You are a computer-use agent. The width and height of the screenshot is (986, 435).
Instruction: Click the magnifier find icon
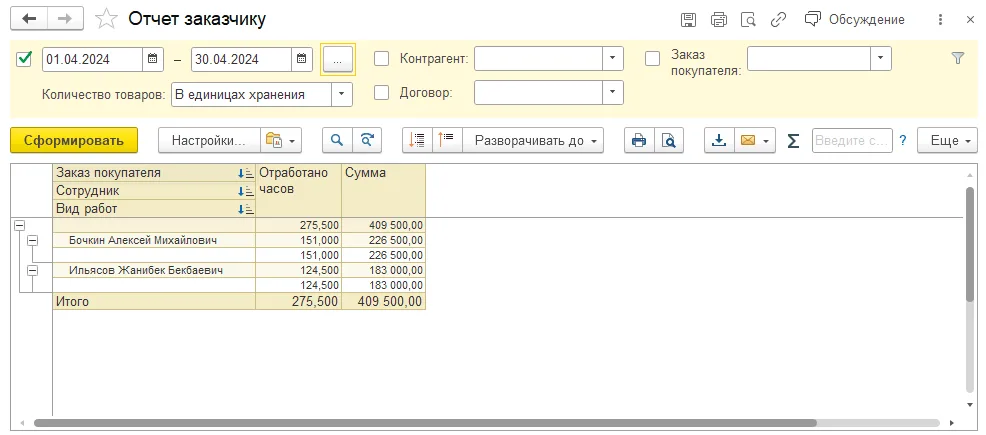tap(337, 140)
